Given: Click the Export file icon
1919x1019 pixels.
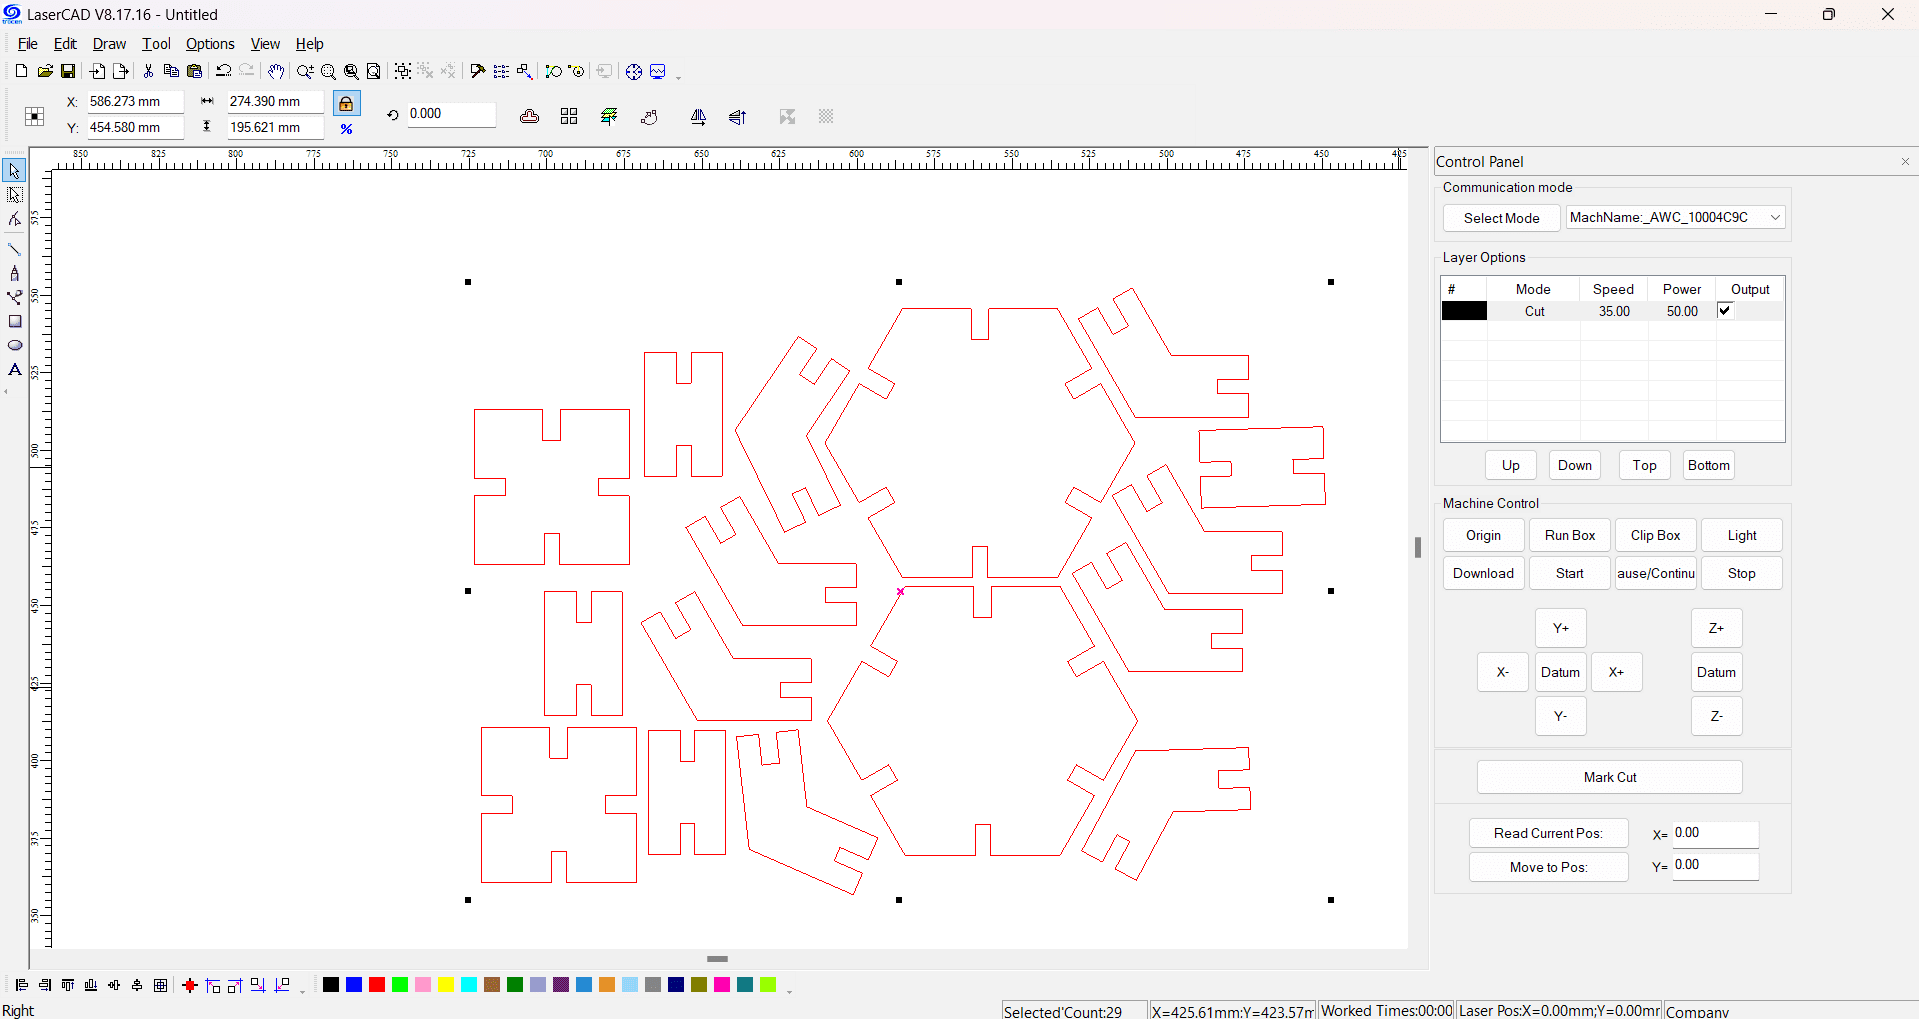Looking at the screenshot, I should [120, 71].
